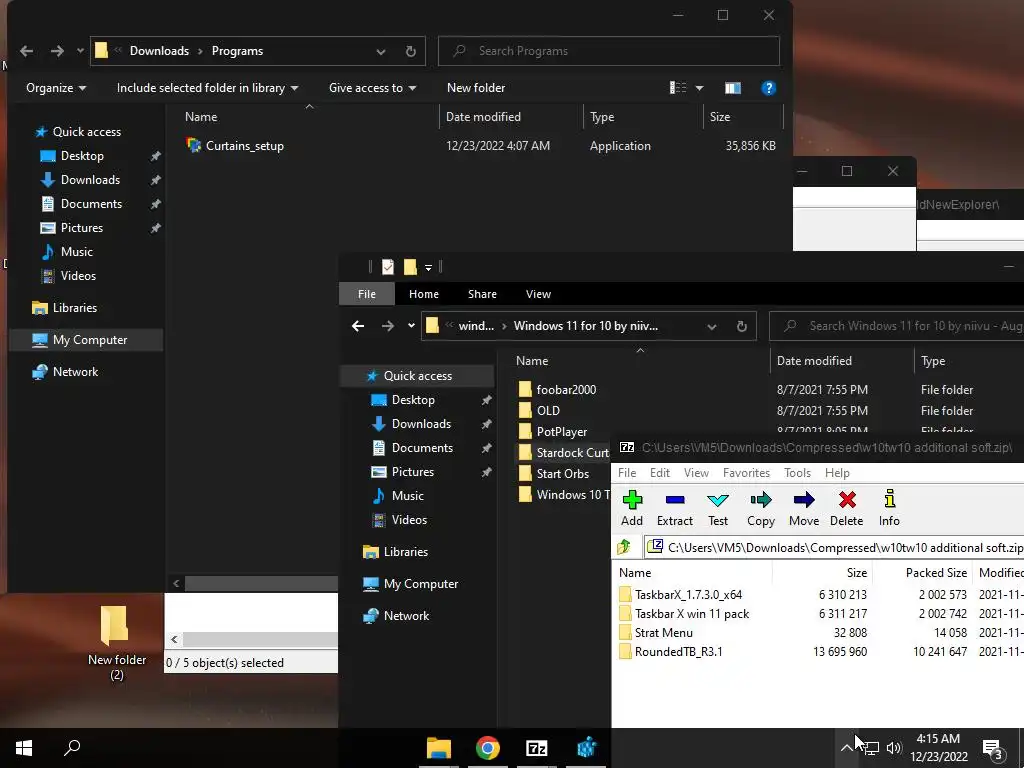Switch to View ribbon tab
This screenshot has width=1024, height=768.
538,294
